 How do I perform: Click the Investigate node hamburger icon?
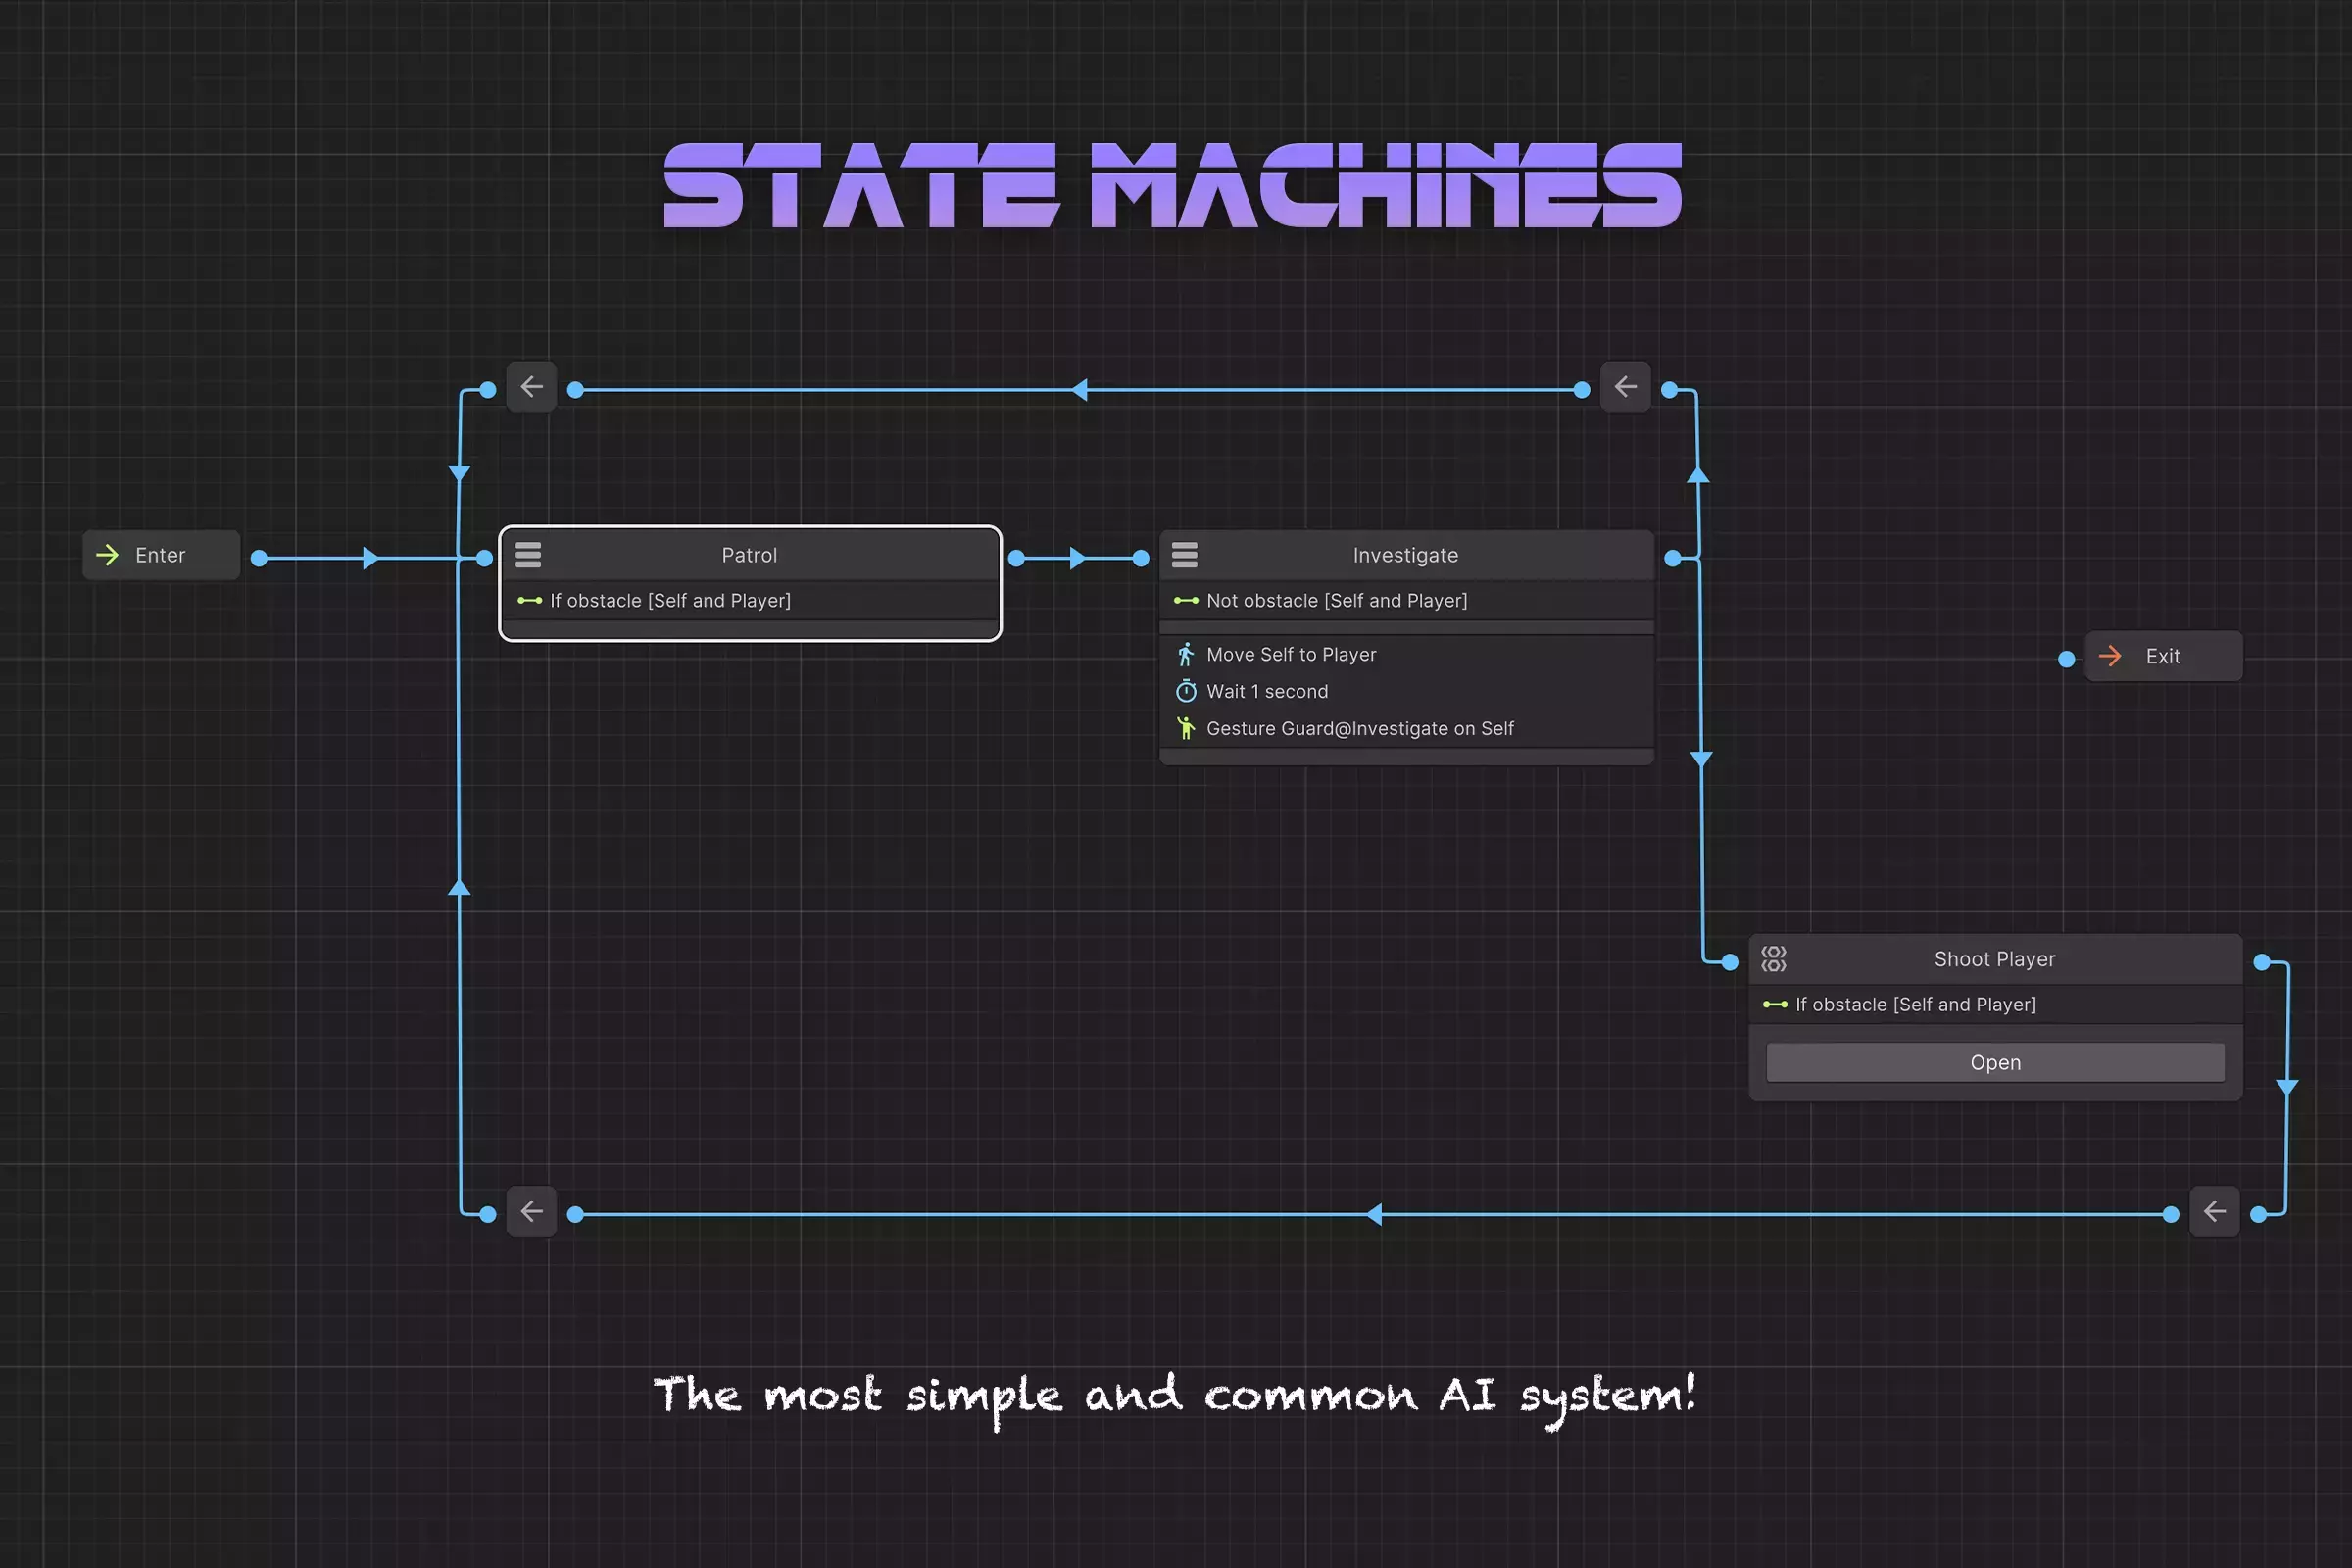coord(1185,555)
